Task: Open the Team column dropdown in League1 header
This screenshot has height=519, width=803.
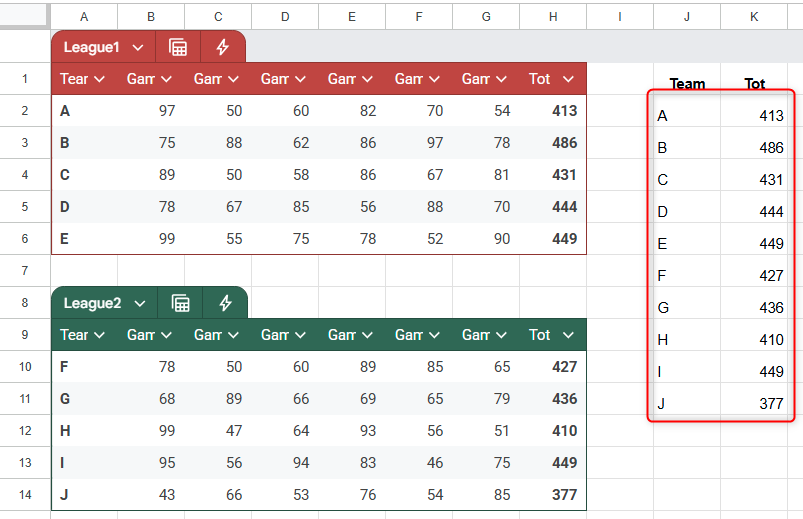Action: click(99, 79)
